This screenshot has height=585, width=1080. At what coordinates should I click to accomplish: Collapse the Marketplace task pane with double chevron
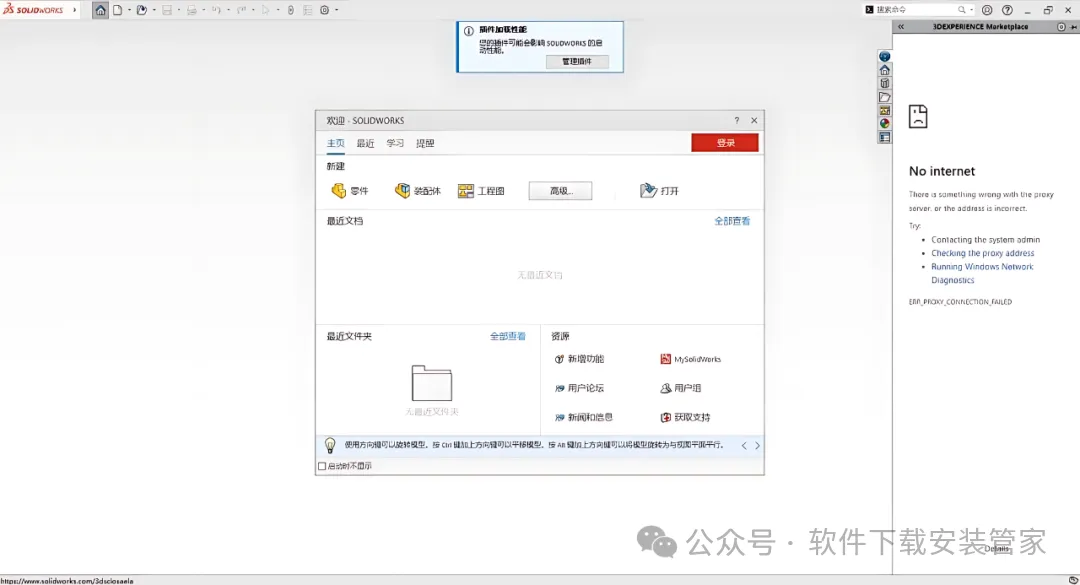(901, 27)
